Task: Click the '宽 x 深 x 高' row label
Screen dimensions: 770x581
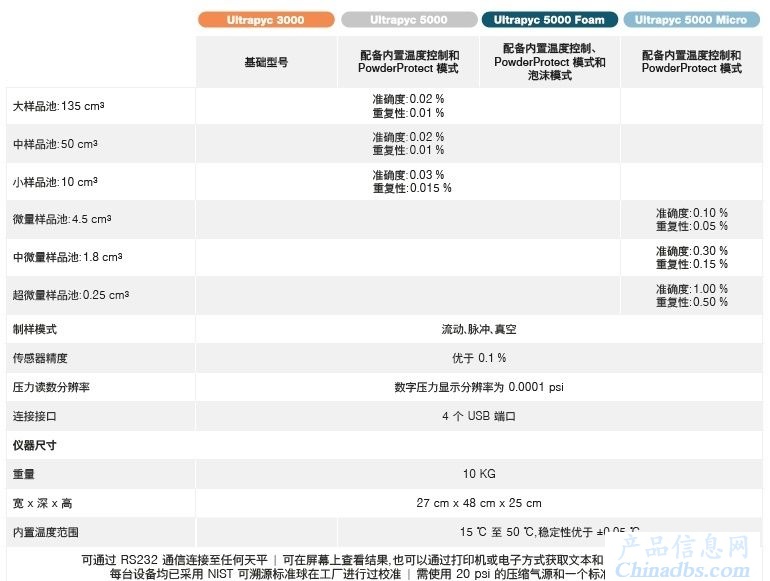Action: click(x=42, y=503)
